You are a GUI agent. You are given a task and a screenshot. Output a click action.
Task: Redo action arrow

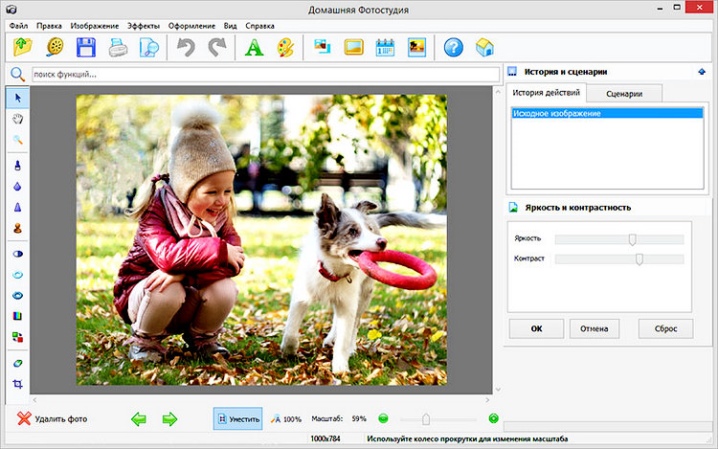pyautogui.click(x=217, y=47)
